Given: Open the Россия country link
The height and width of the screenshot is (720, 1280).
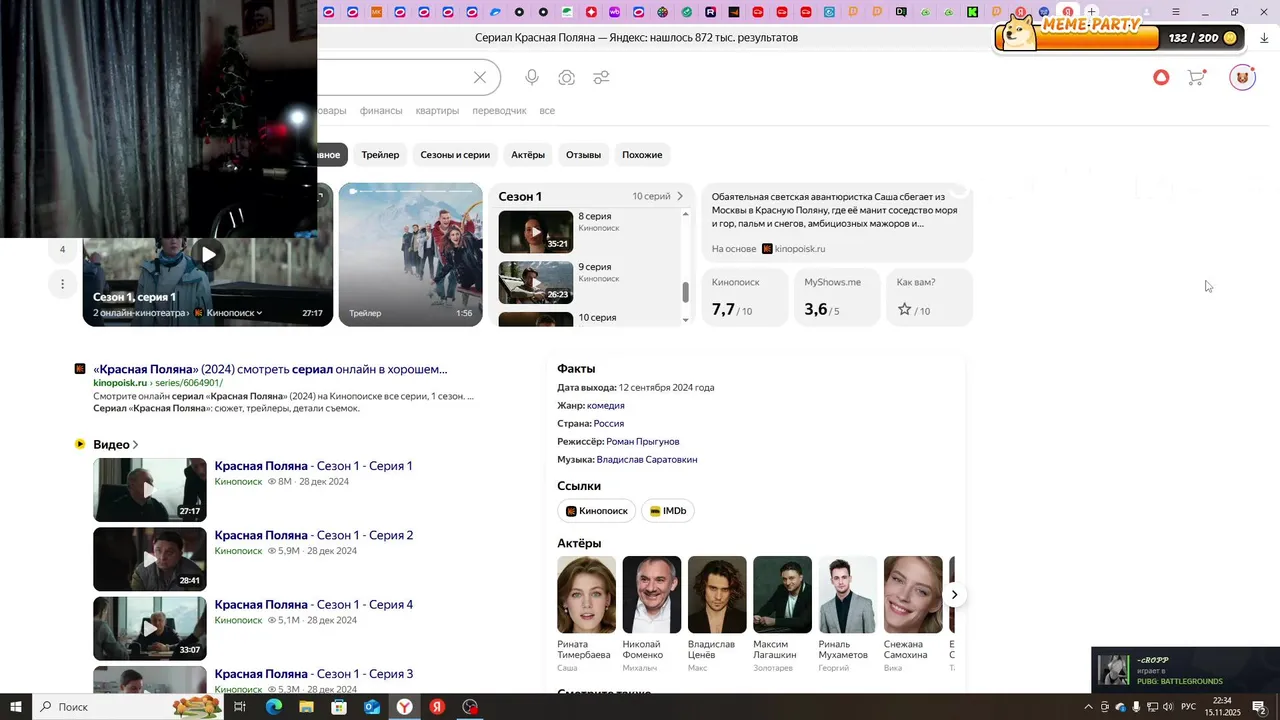Looking at the screenshot, I should click(x=609, y=424).
